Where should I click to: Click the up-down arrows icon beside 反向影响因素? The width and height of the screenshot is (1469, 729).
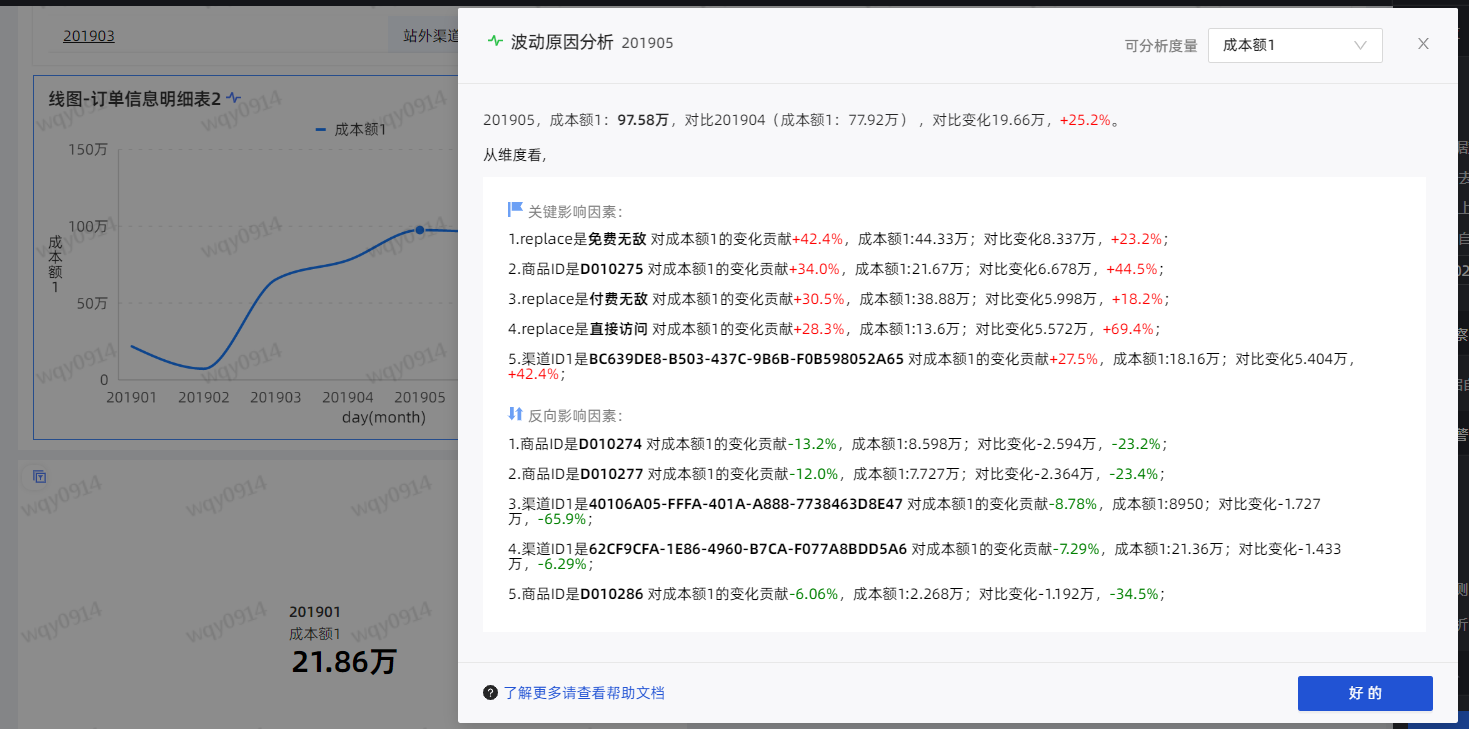[x=515, y=414]
